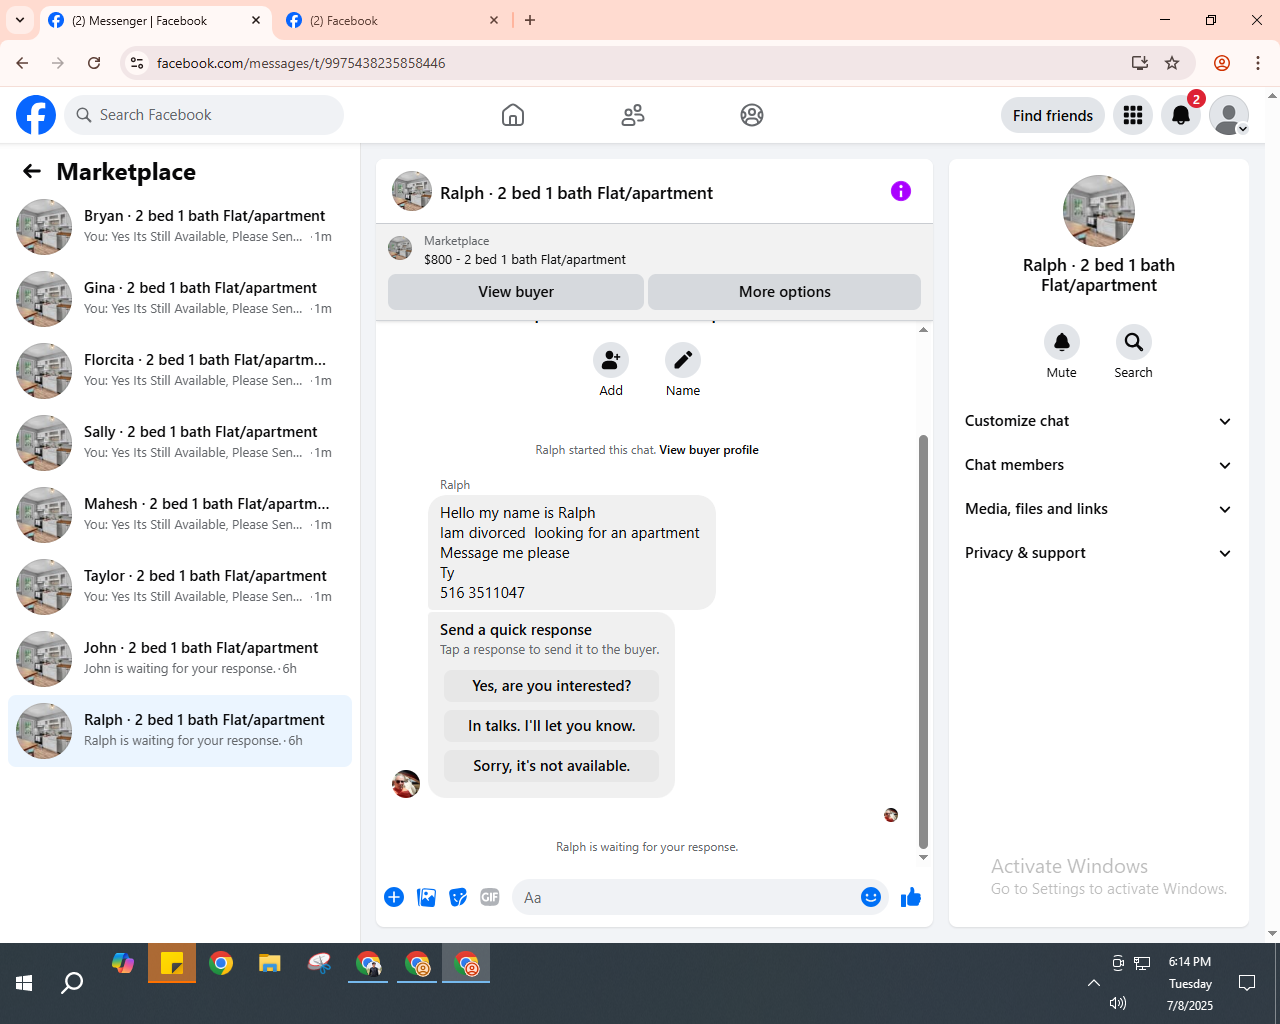The width and height of the screenshot is (1280, 1024).
Task: Reload the page in the browser
Action: tap(94, 63)
